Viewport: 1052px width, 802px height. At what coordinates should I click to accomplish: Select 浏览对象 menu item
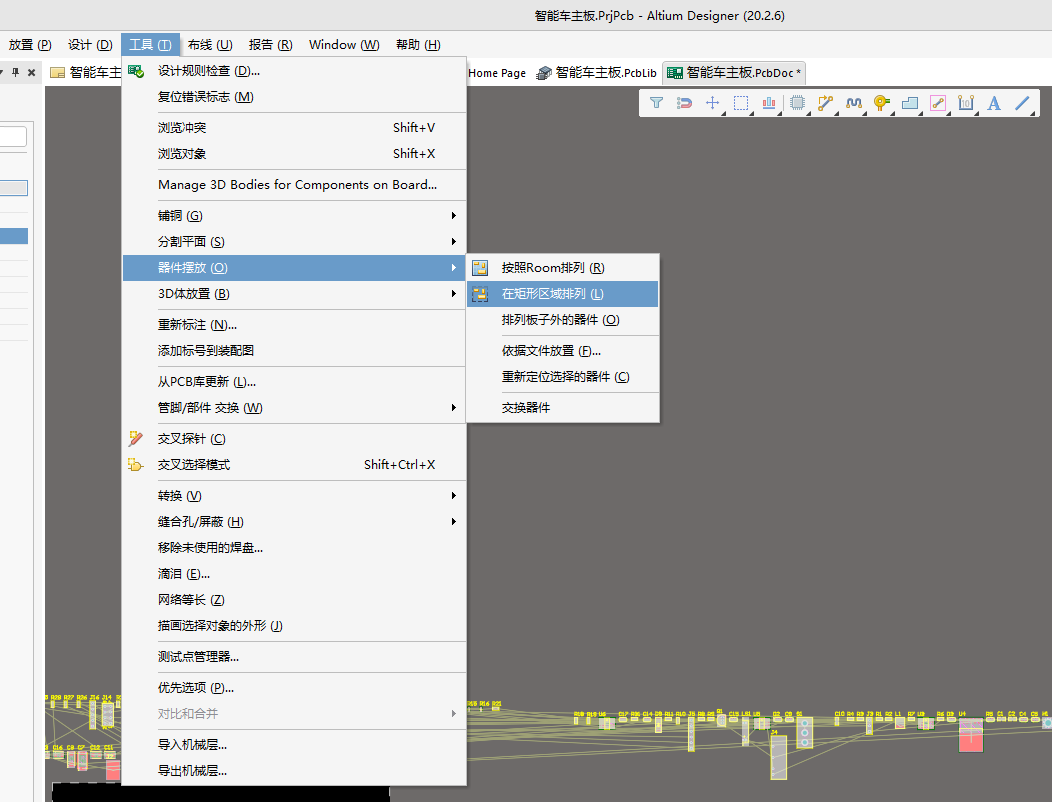[x=294, y=154]
